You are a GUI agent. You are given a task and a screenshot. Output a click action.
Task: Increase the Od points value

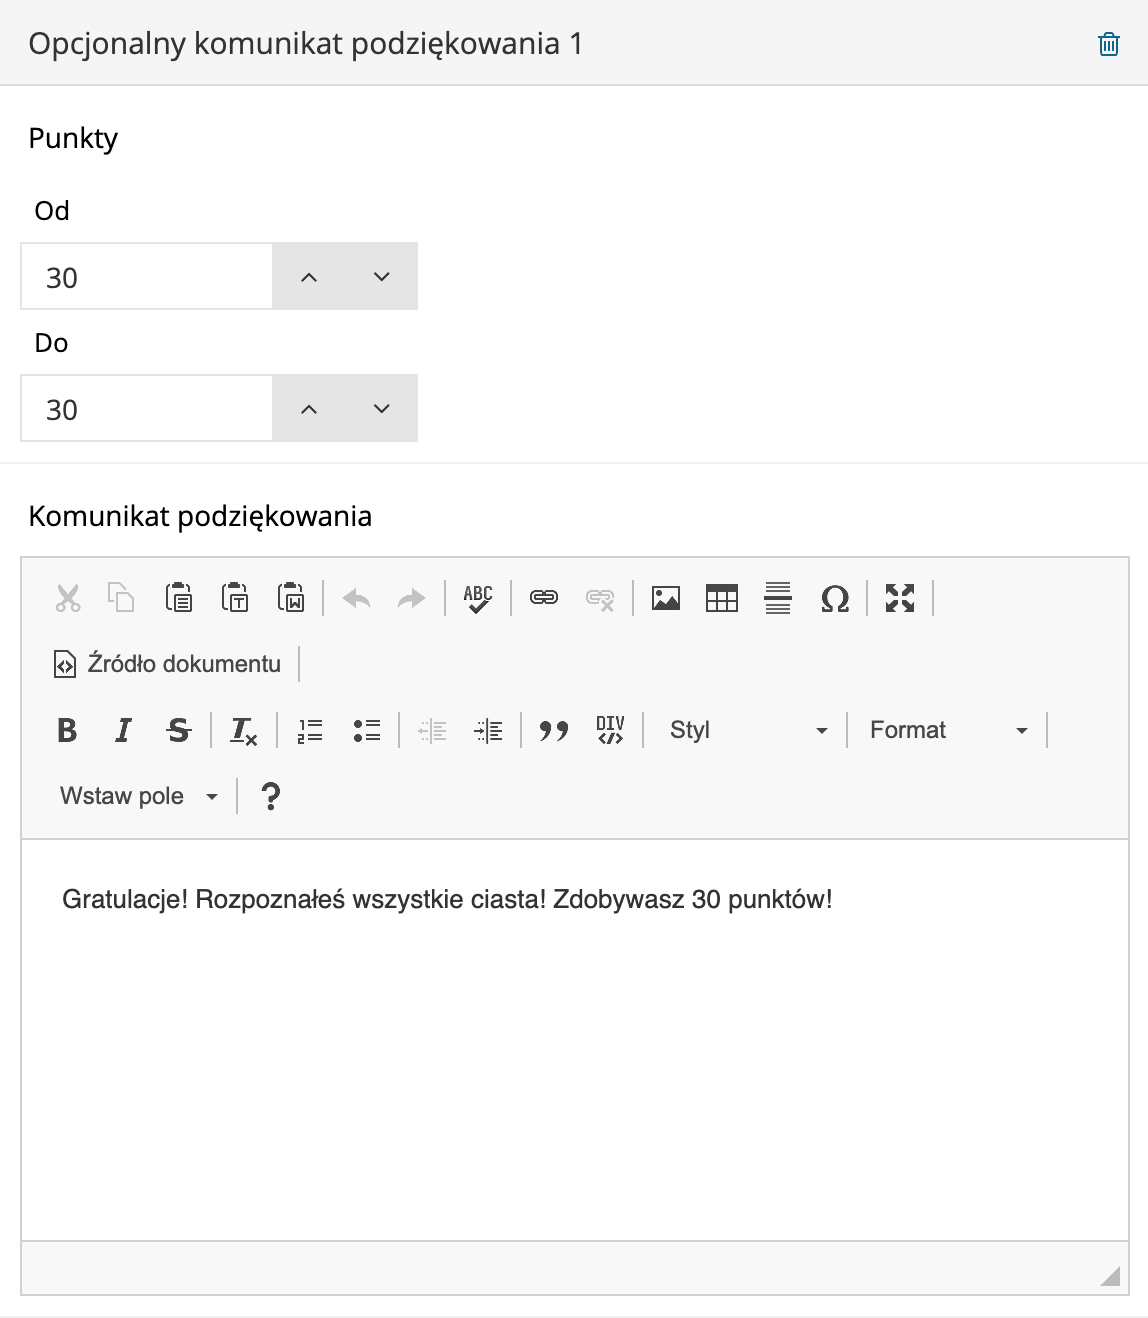(309, 277)
